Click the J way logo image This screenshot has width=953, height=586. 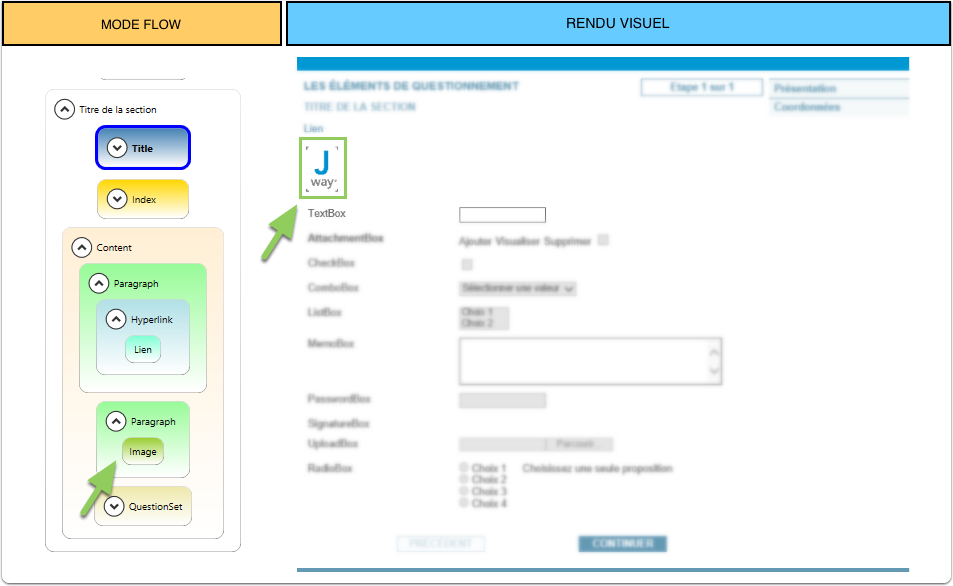click(322, 167)
